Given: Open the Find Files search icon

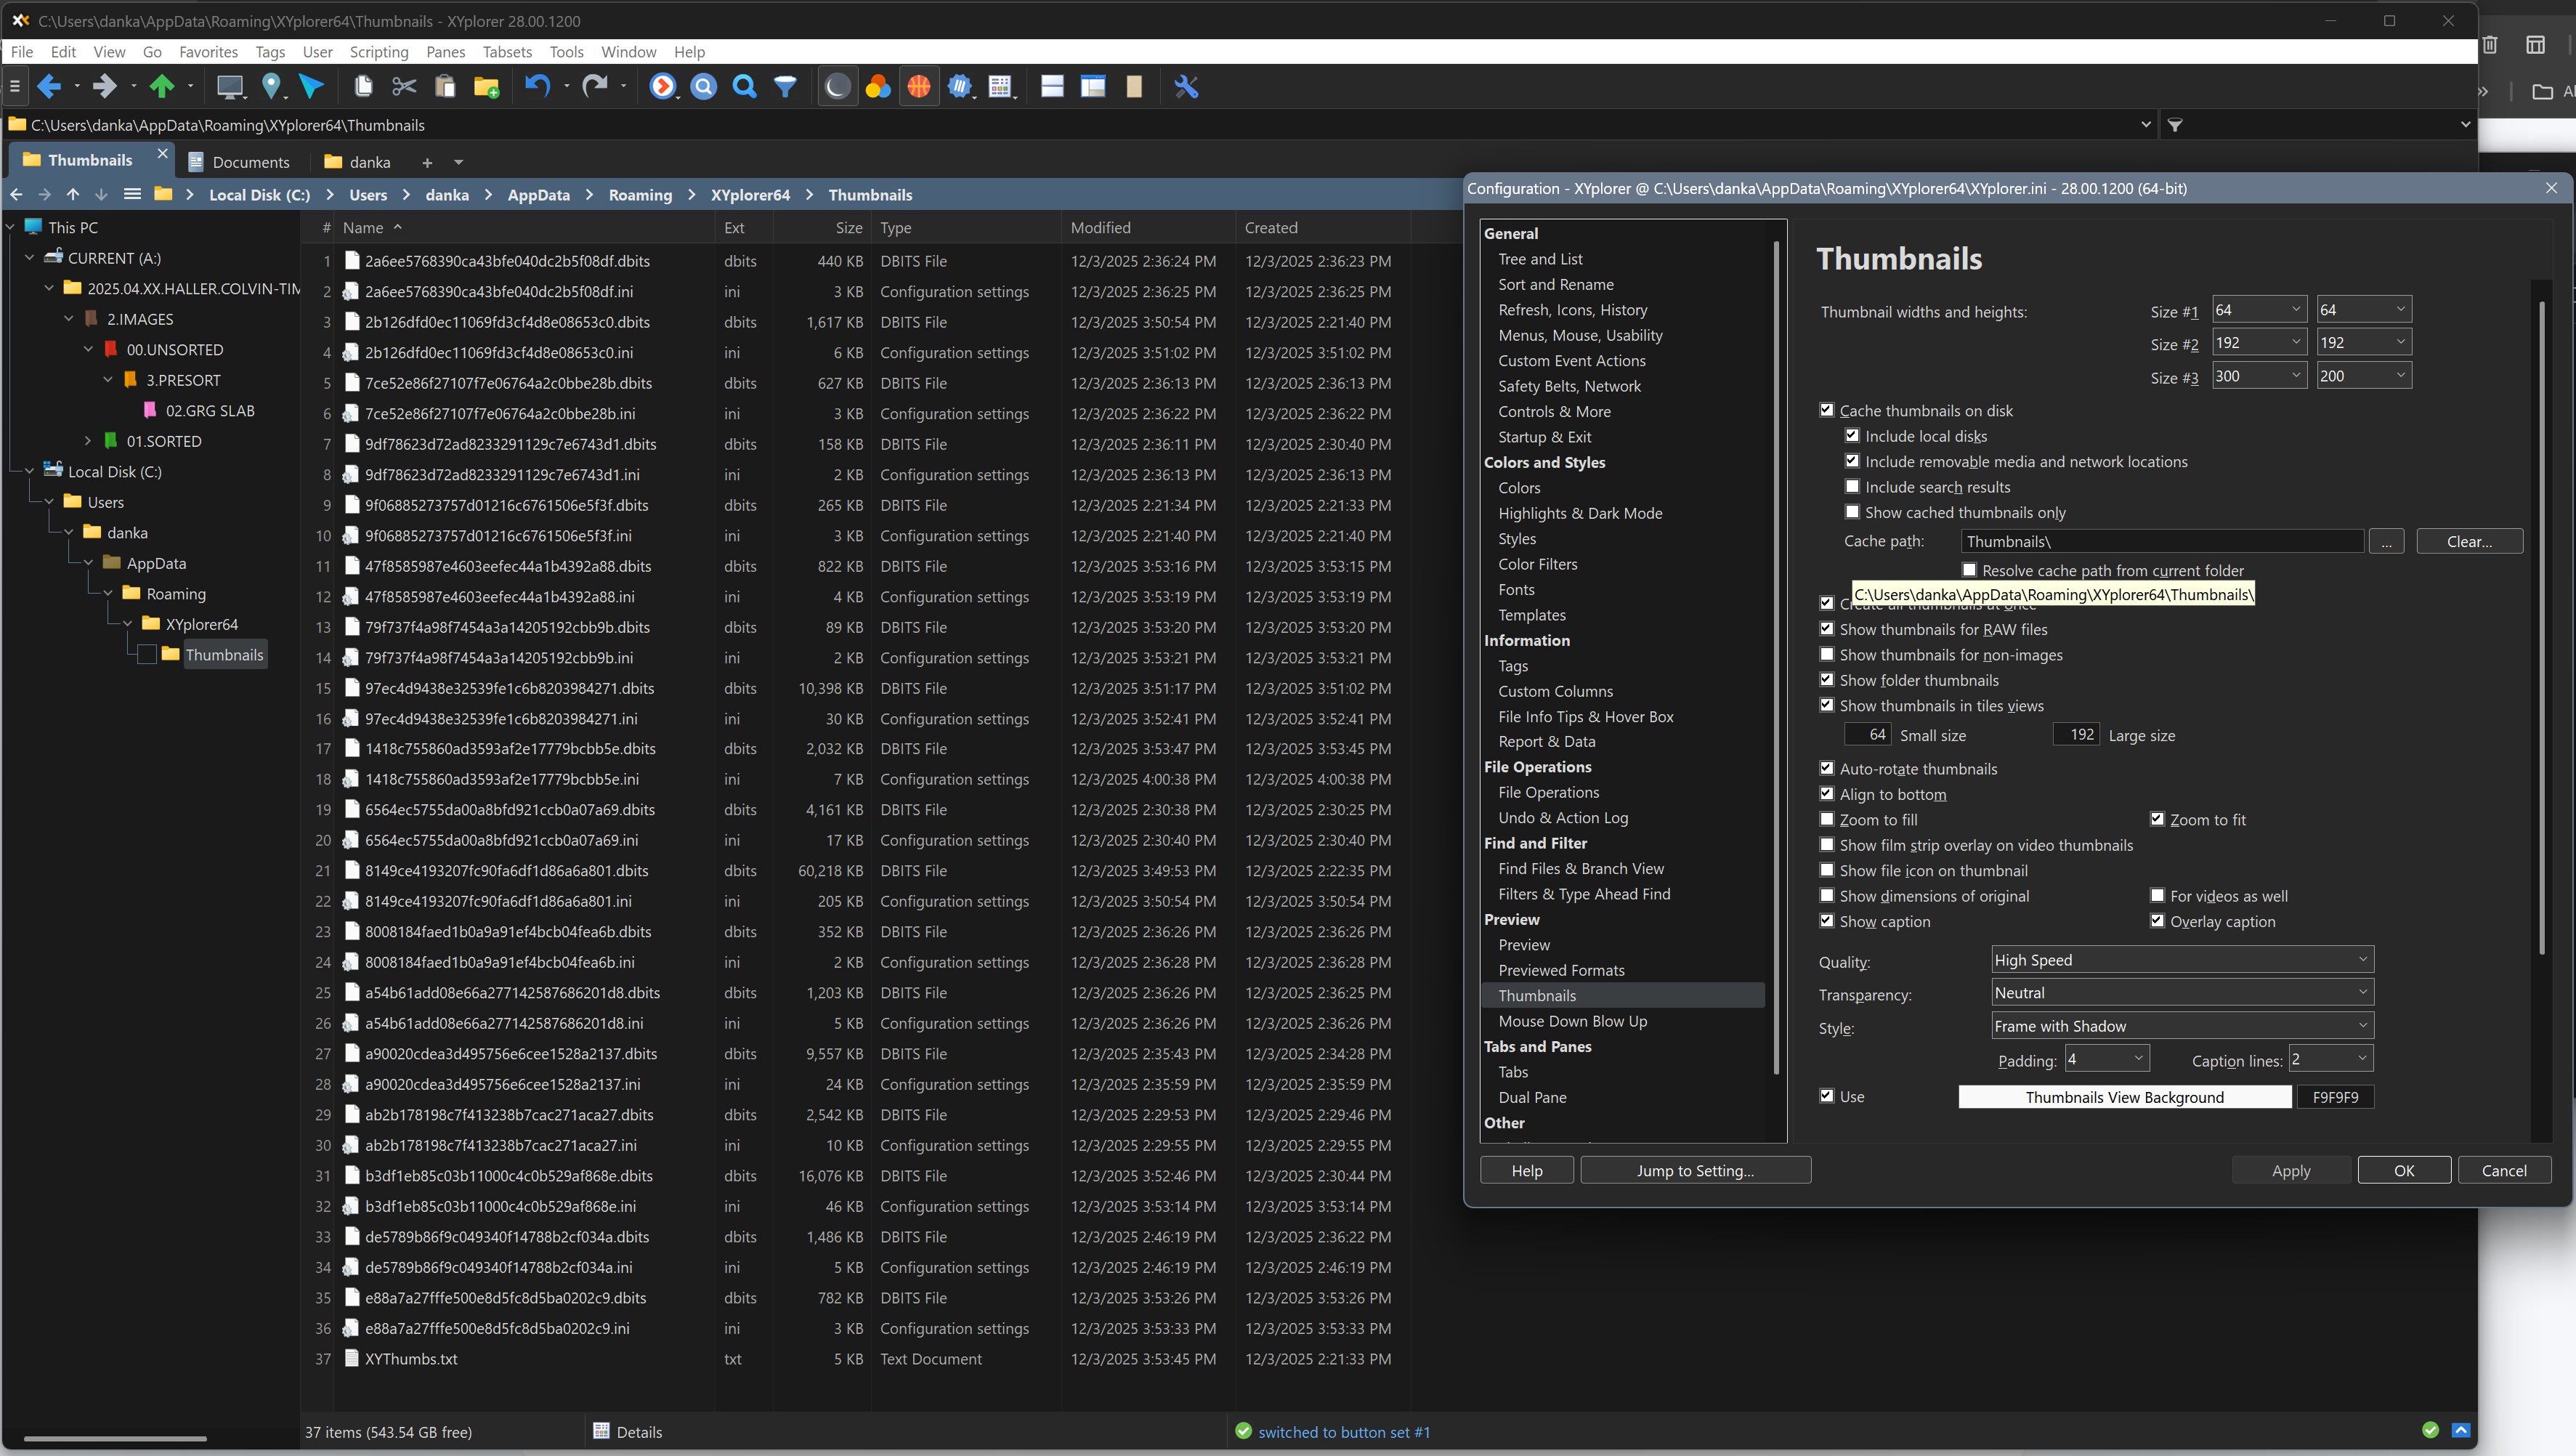Looking at the screenshot, I should [744, 87].
